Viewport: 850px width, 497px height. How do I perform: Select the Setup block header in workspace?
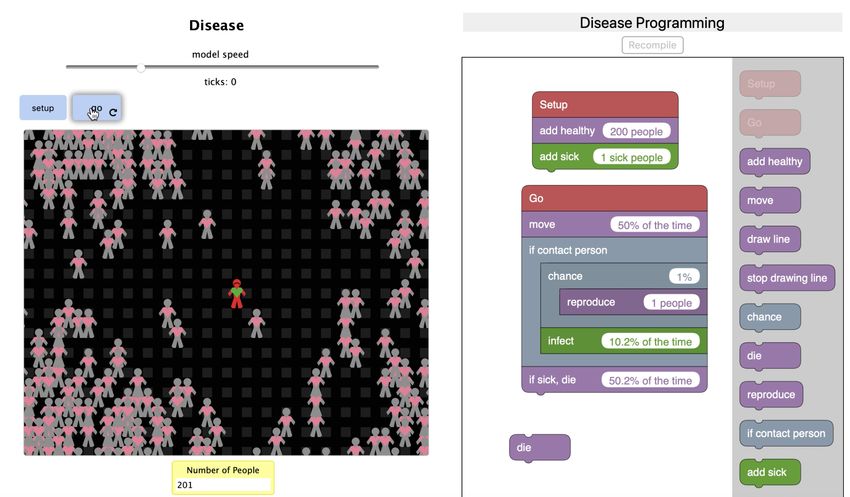pyautogui.click(x=605, y=105)
